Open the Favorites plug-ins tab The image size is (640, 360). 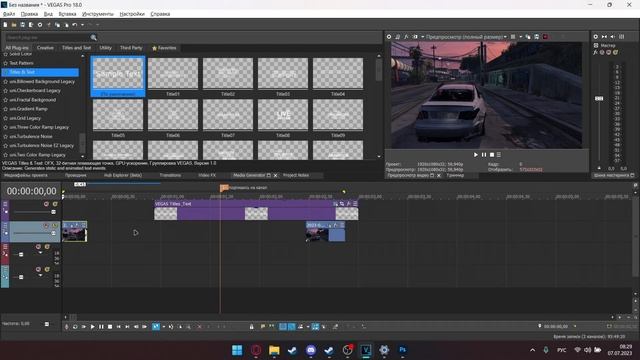point(164,48)
